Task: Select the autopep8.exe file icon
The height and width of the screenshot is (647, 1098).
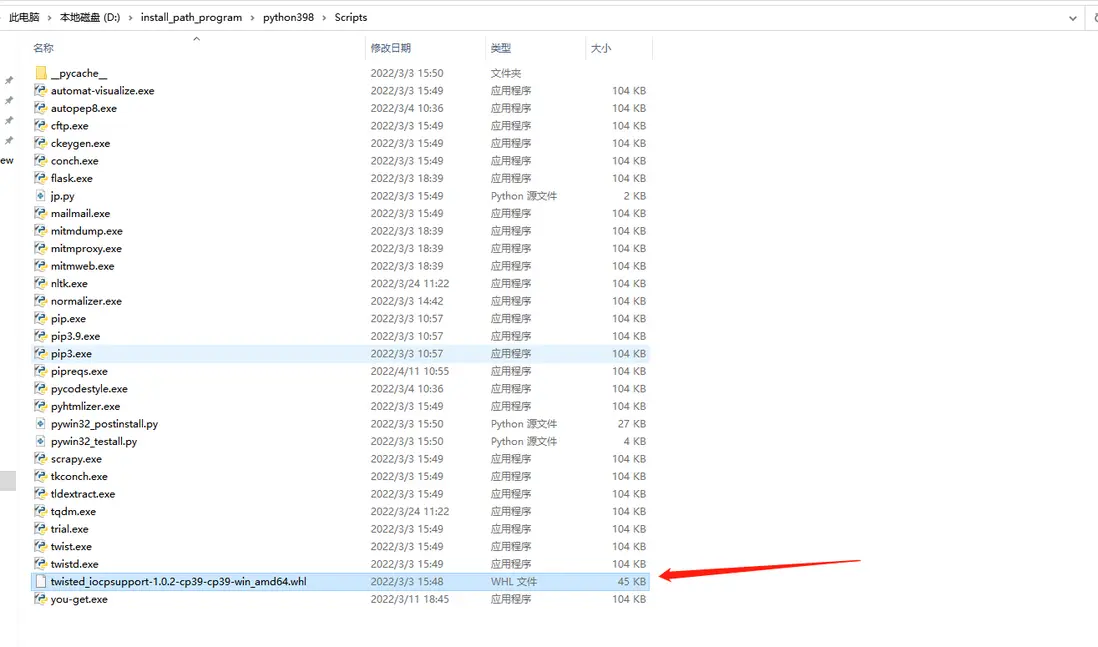Action: pyautogui.click(x=41, y=108)
